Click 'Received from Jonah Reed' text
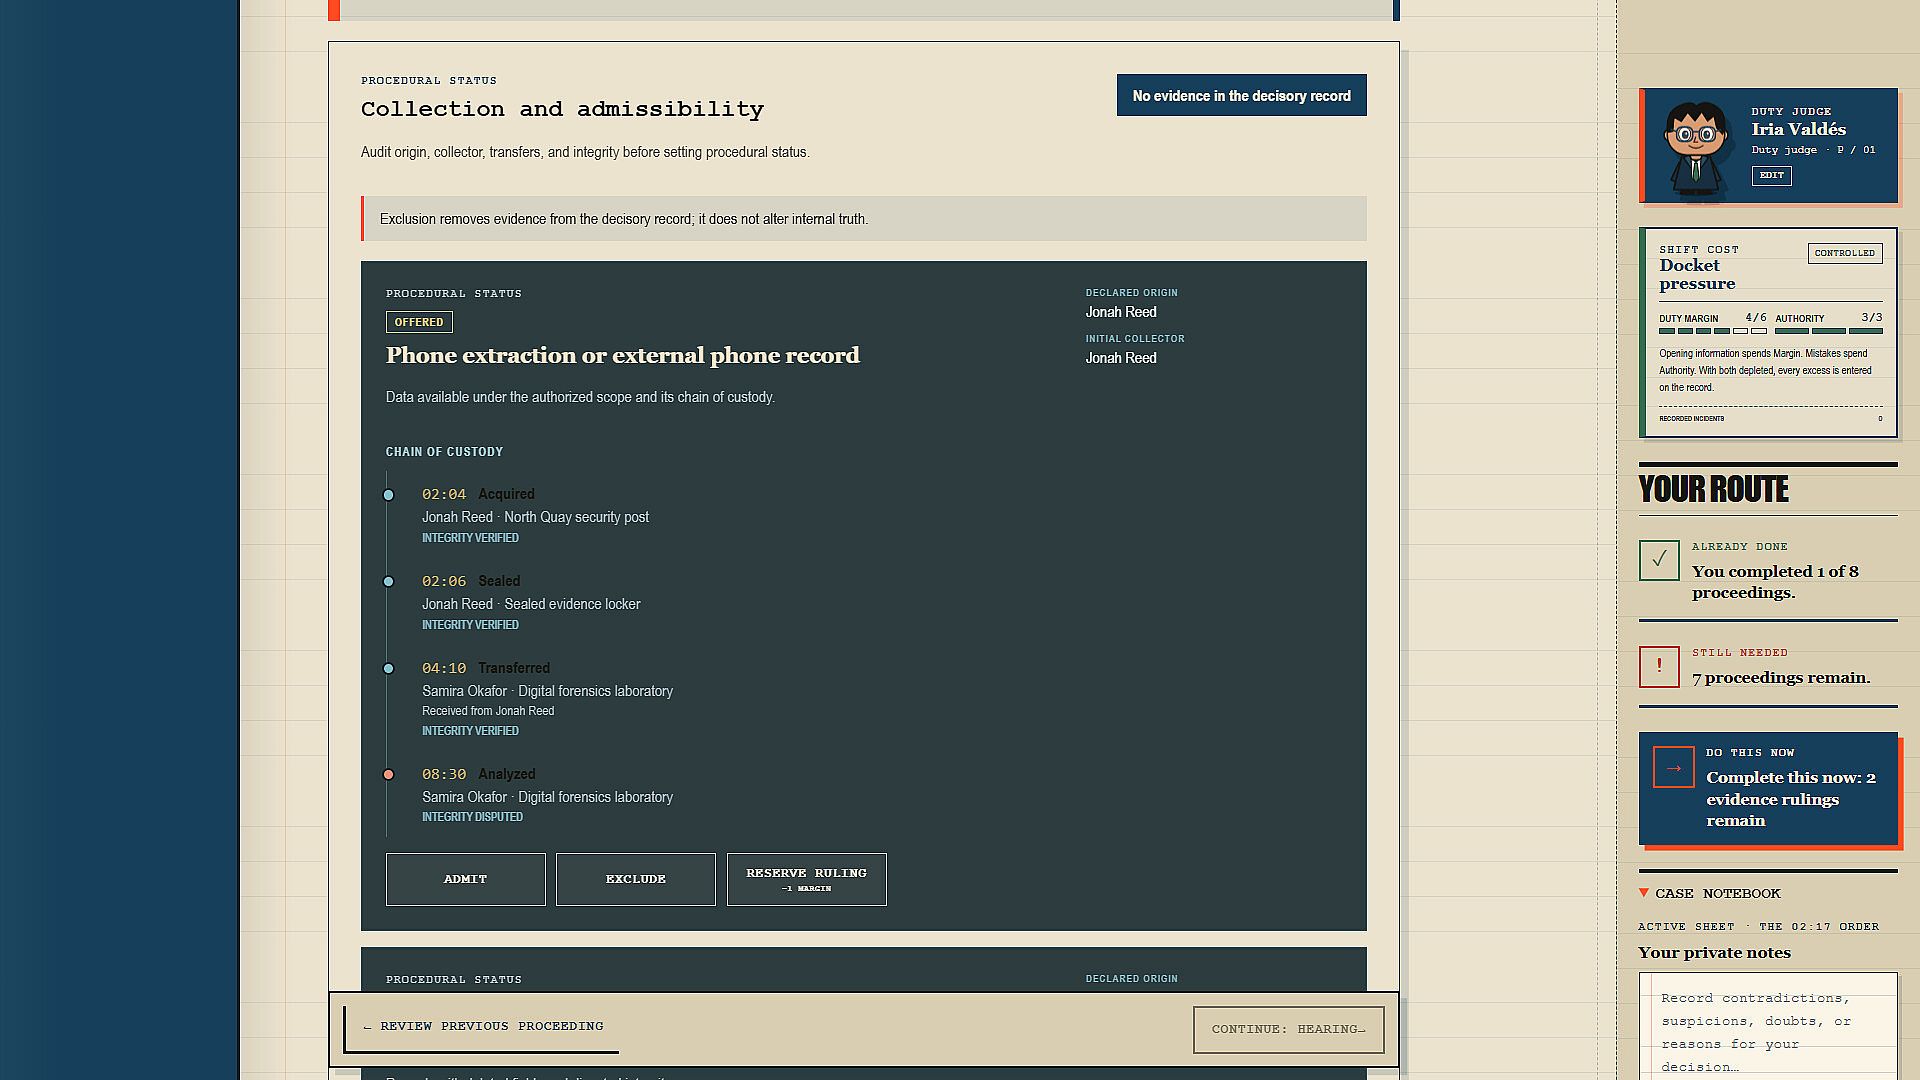 (x=488, y=711)
